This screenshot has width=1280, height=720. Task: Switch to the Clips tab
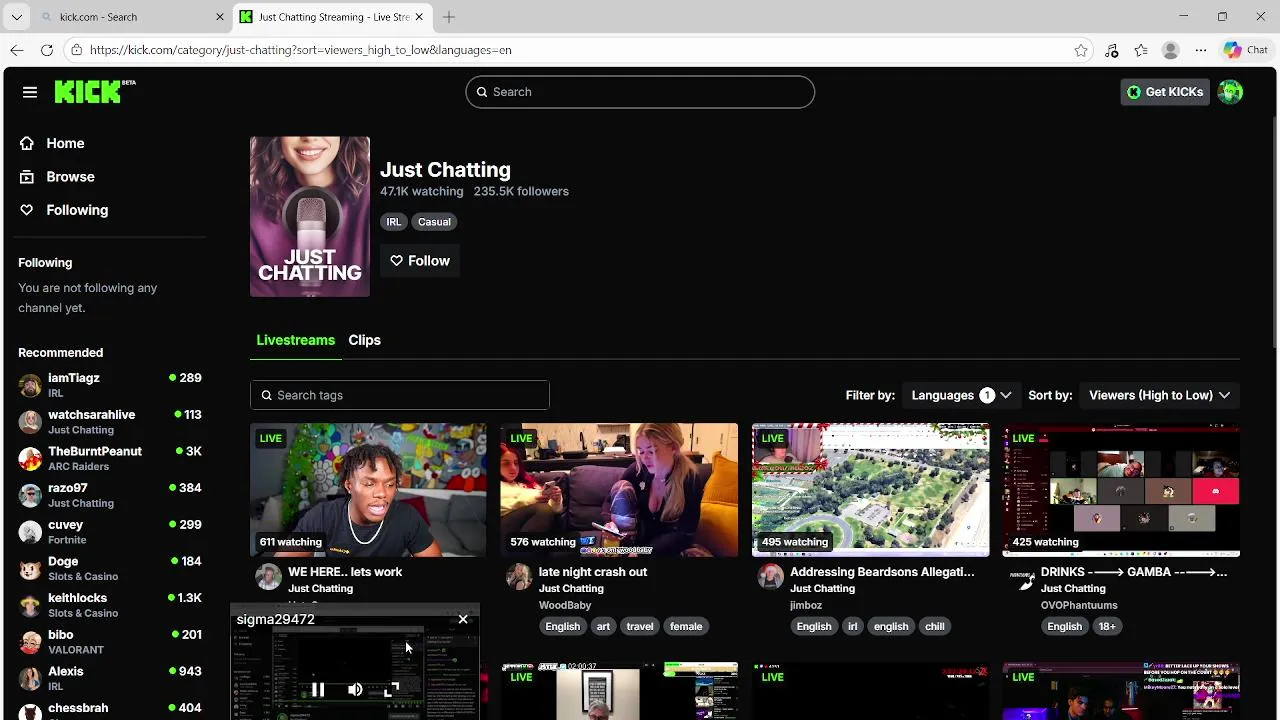click(364, 340)
